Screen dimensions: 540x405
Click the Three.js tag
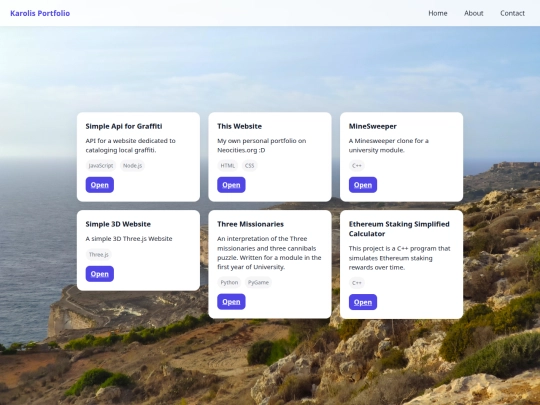point(98,255)
